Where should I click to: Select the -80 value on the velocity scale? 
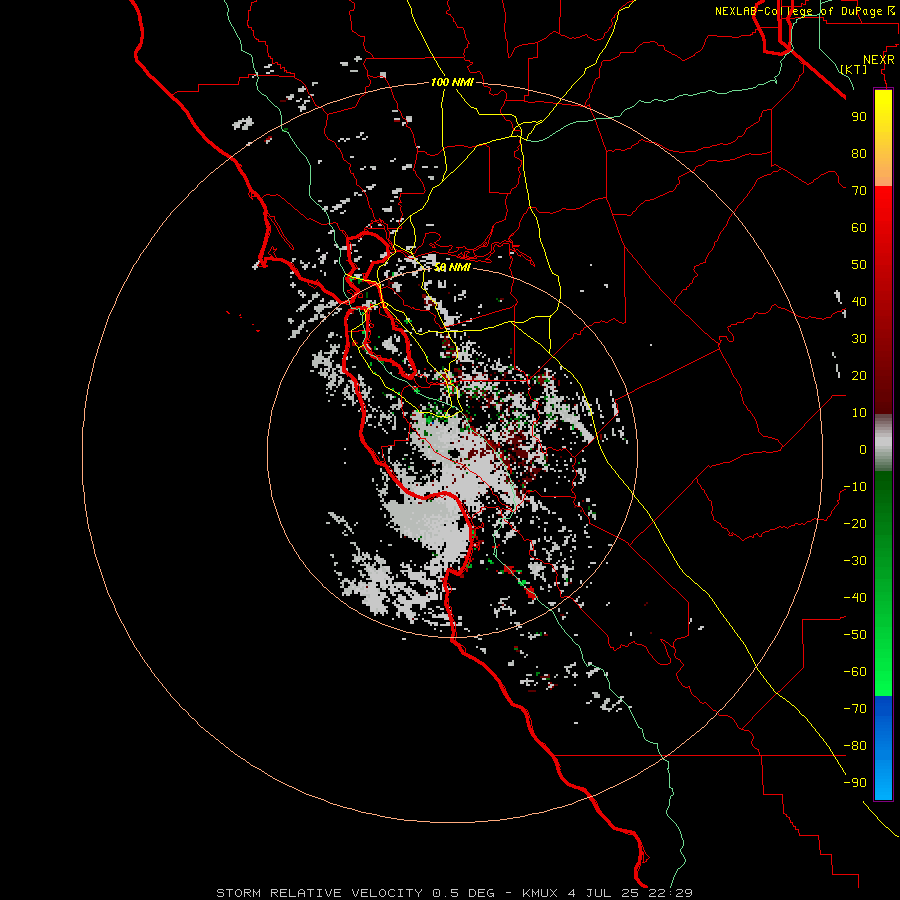click(855, 746)
